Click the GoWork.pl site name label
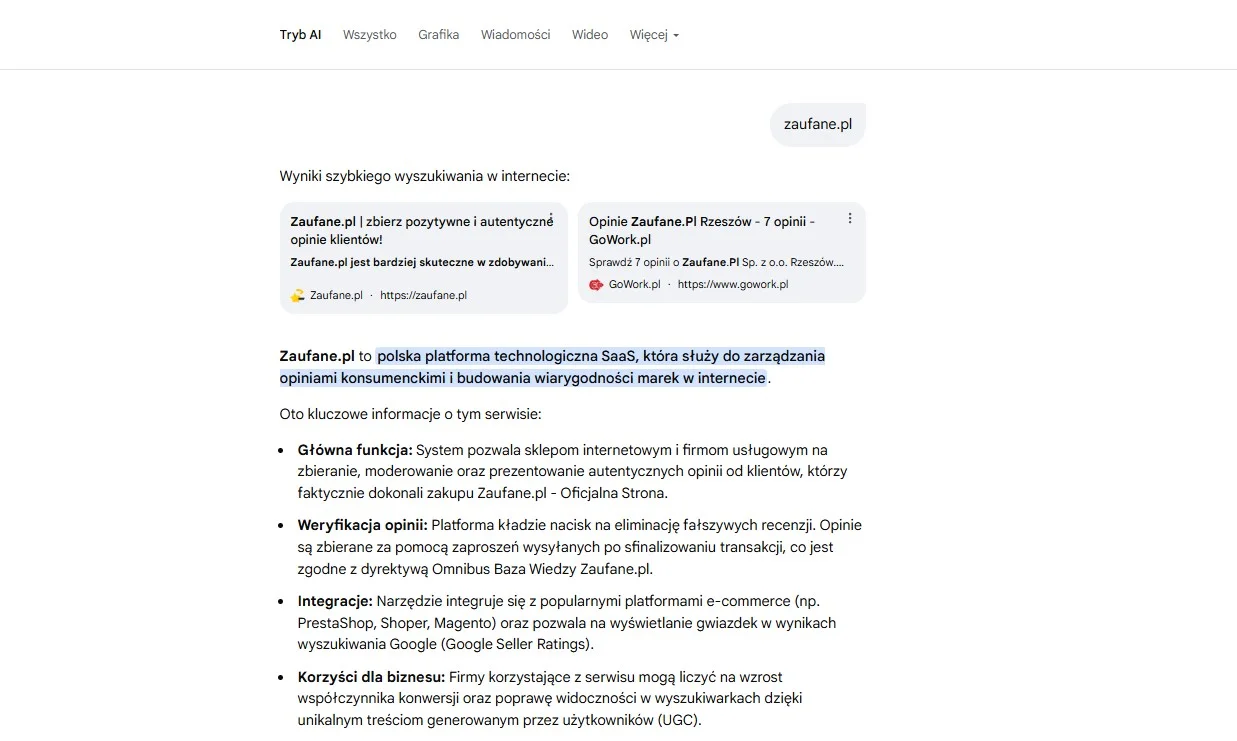This screenshot has width=1237, height=741. pyautogui.click(x=634, y=285)
